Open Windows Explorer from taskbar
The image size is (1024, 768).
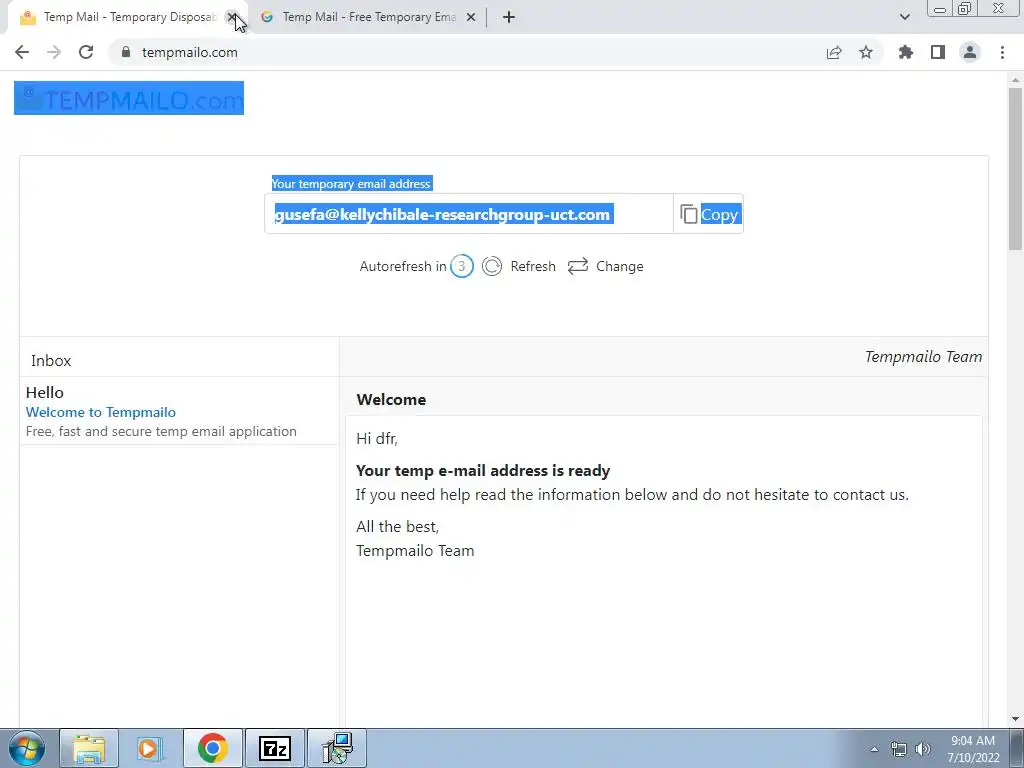(89, 748)
